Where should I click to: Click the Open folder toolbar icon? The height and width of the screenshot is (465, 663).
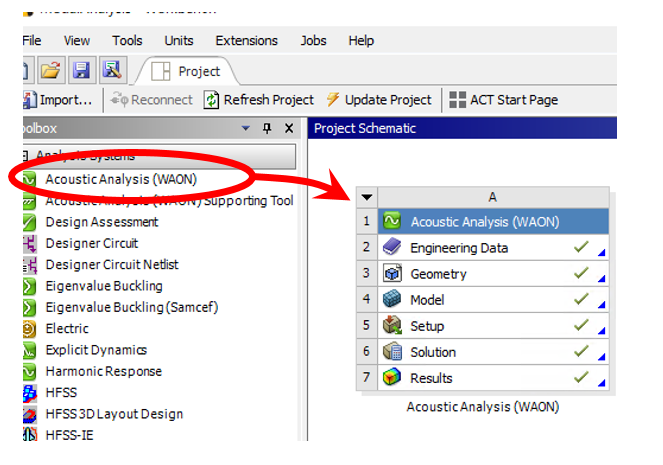pyautogui.click(x=51, y=70)
